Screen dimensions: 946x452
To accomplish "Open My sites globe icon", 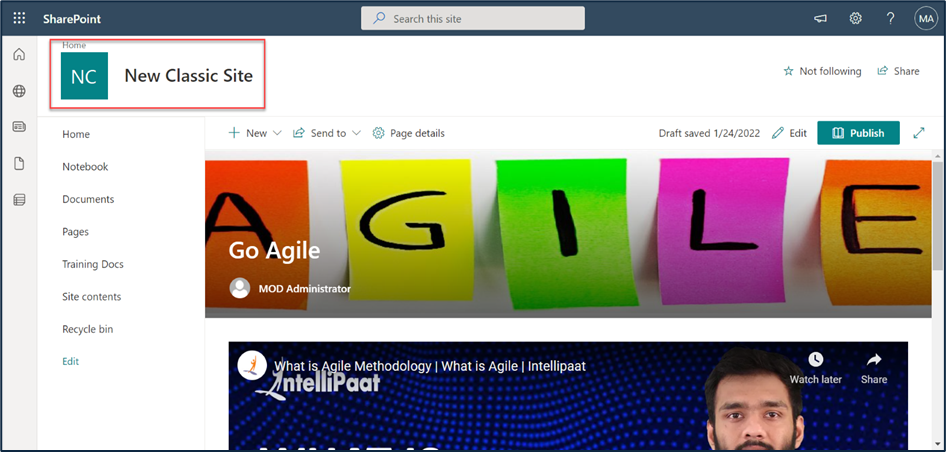I will (19, 91).
